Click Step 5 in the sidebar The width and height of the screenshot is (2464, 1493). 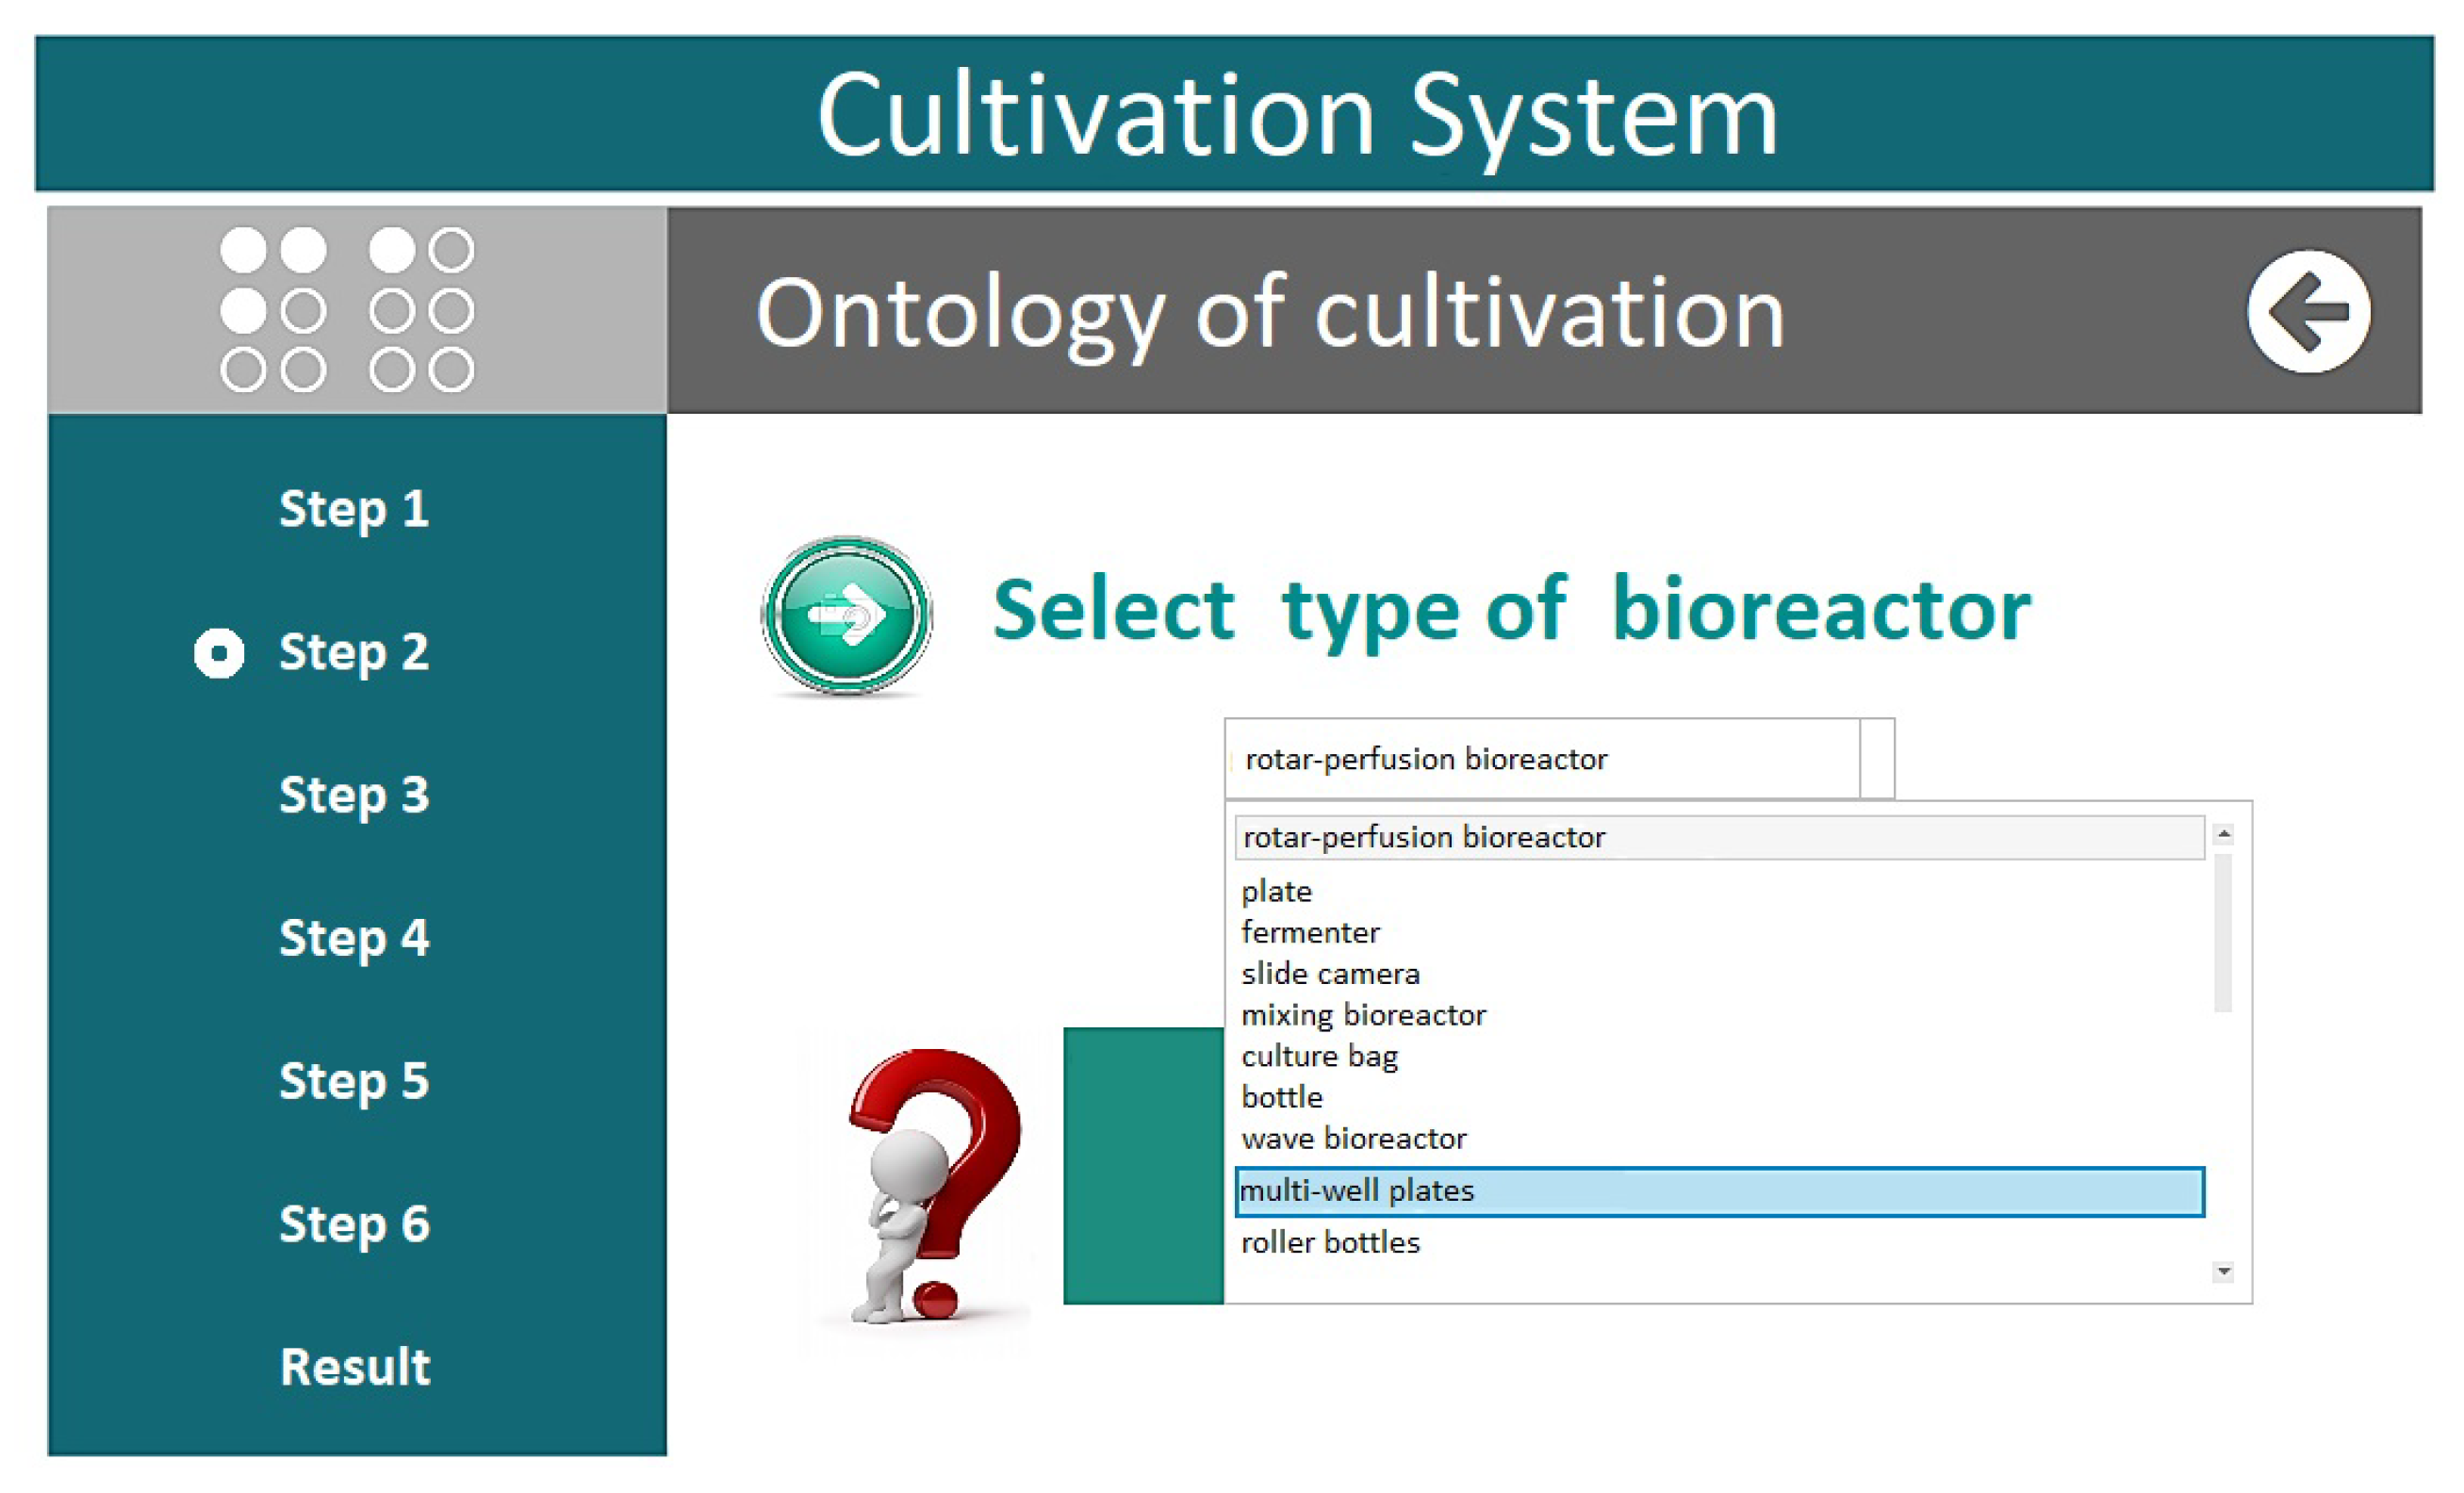click(354, 1081)
